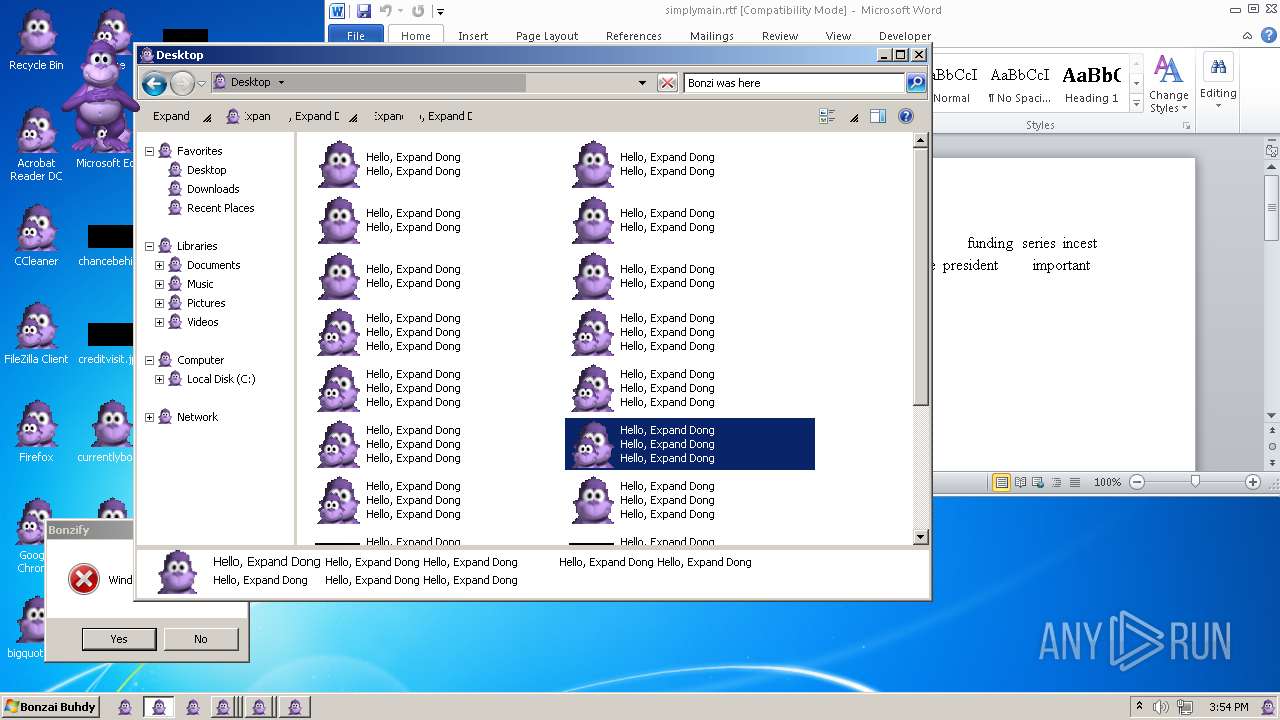Click Redo icon in Word quick access toolbar

coord(418,11)
